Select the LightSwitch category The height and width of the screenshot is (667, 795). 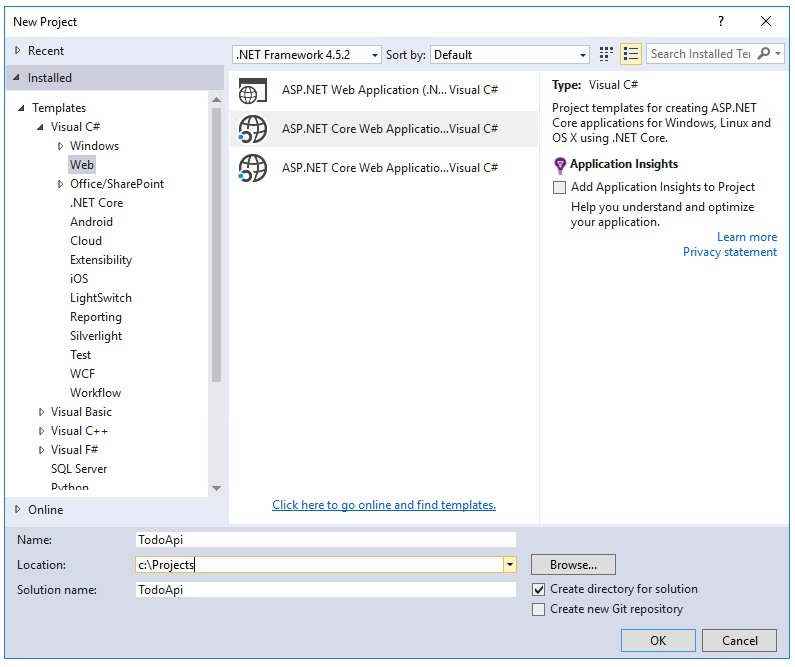[101, 298]
